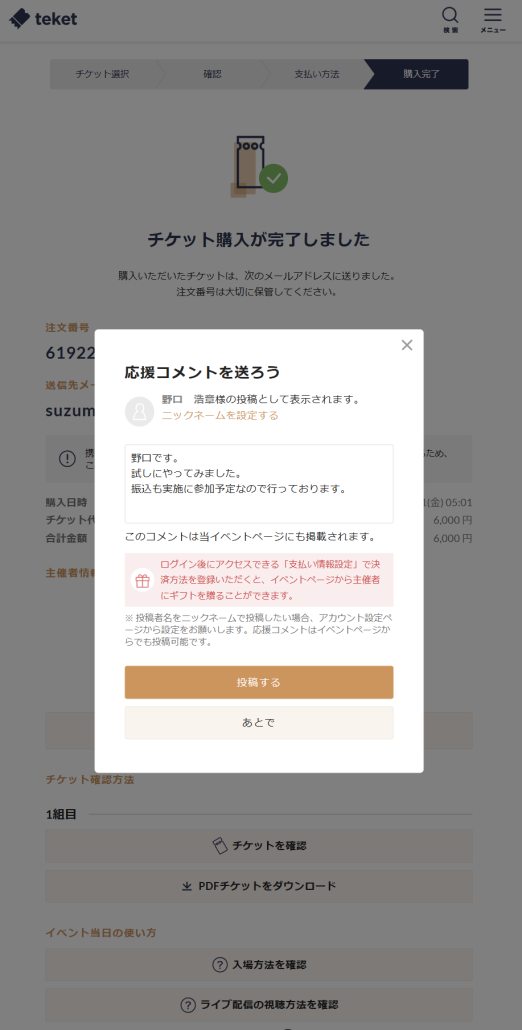The image size is (522, 1030).
Task: Select the 確認 step tab
Action: point(211,74)
